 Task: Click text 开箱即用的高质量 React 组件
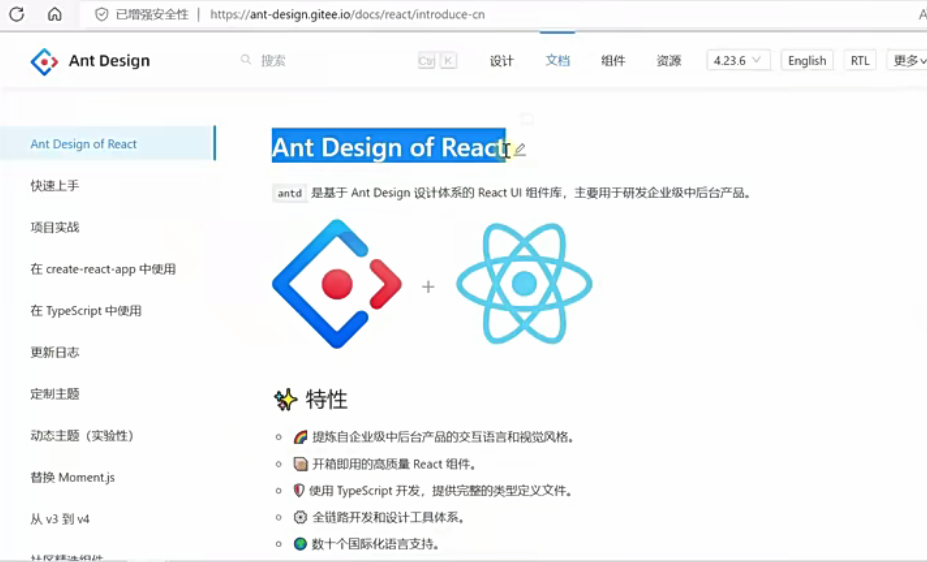[x=394, y=464]
